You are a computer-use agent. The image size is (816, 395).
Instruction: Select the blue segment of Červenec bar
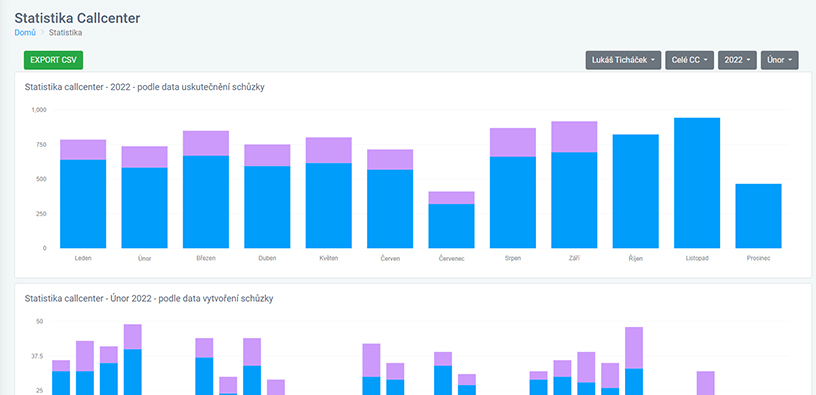point(451,226)
